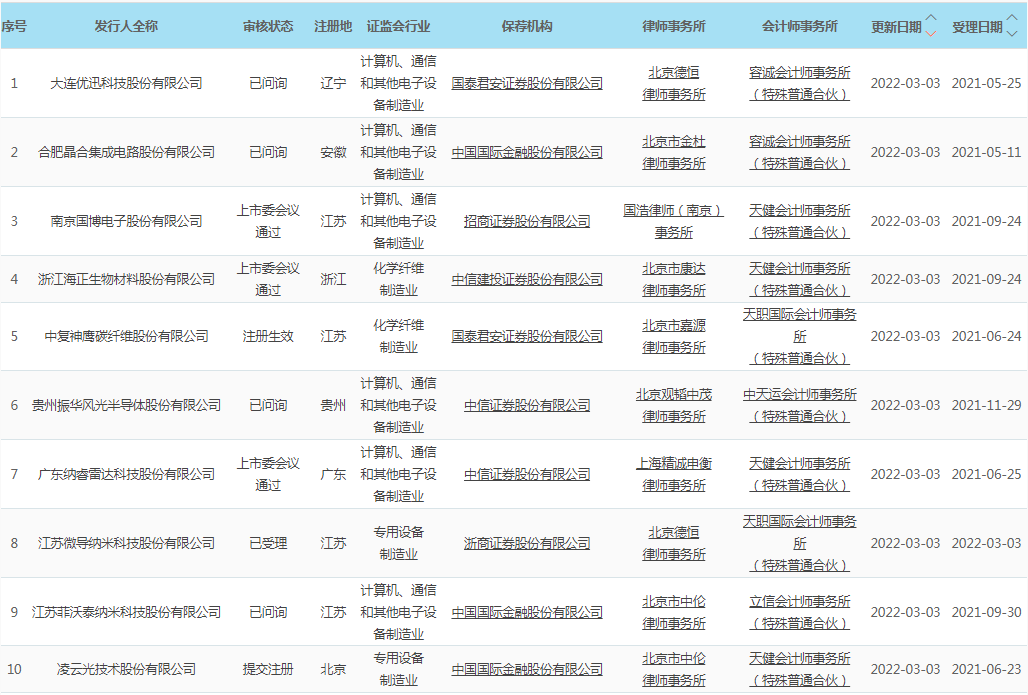Select 凌云光技术股份有限公司 issuer row
Viewport: 1028px width, 695px height.
126,669
